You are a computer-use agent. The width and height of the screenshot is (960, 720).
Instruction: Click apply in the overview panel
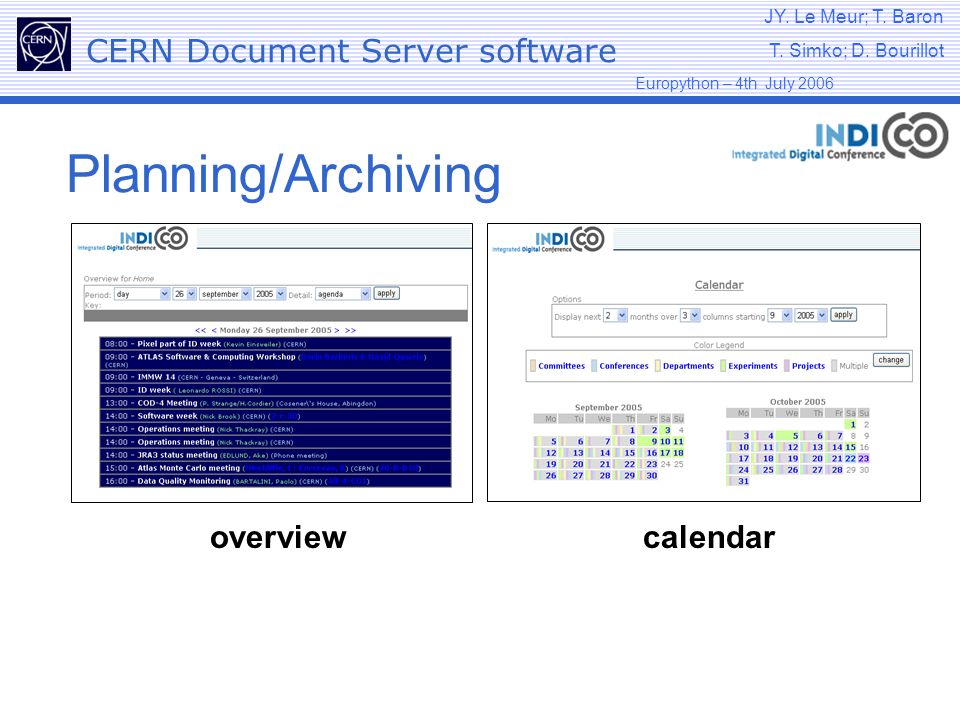pos(386,293)
